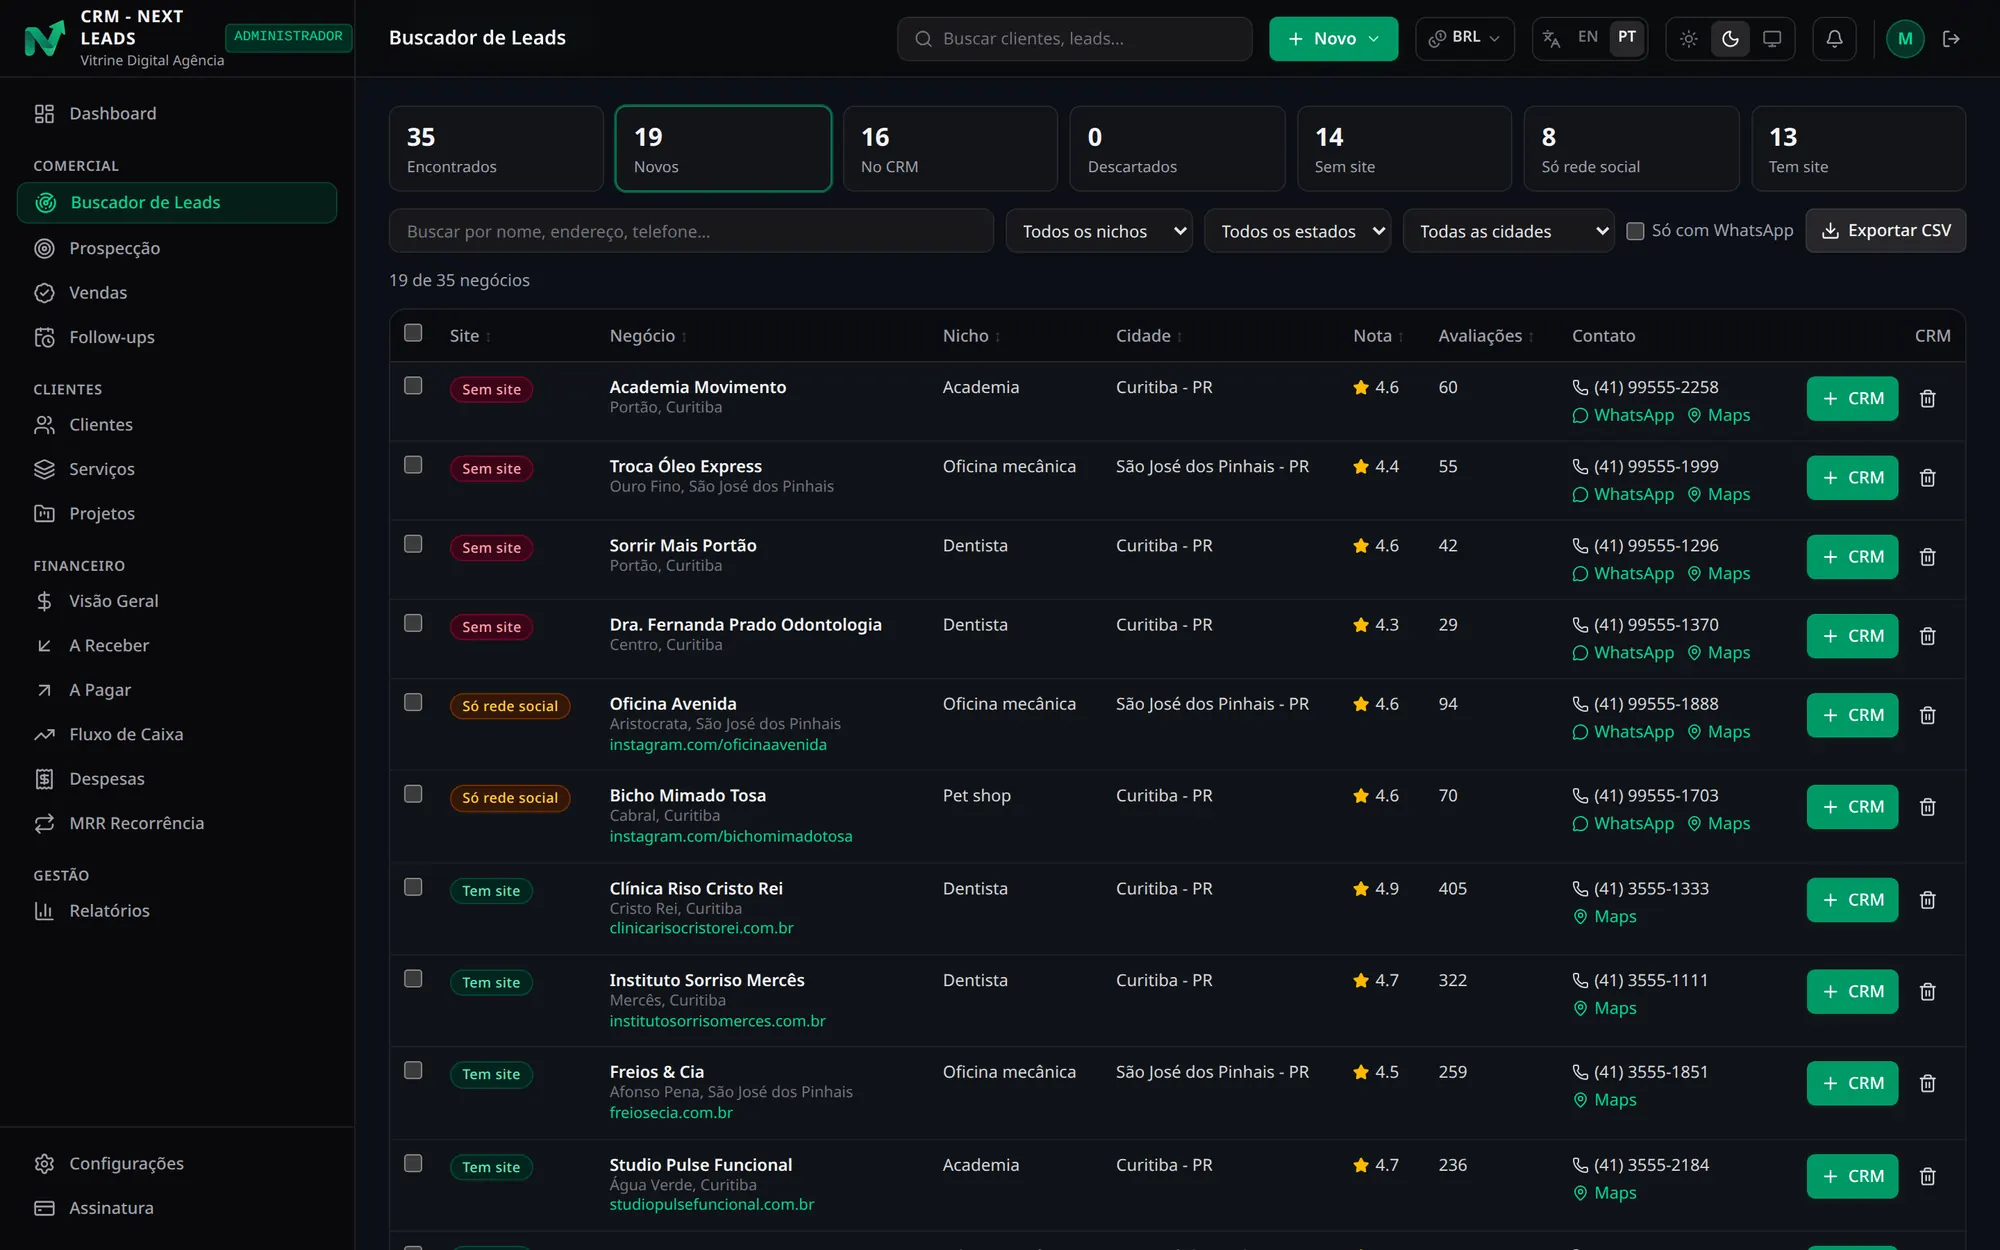The height and width of the screenshot is (1250, 2000).
Task: Tick the Instituto Sorriso Mercês row checkbox
Action: (413, 979)
